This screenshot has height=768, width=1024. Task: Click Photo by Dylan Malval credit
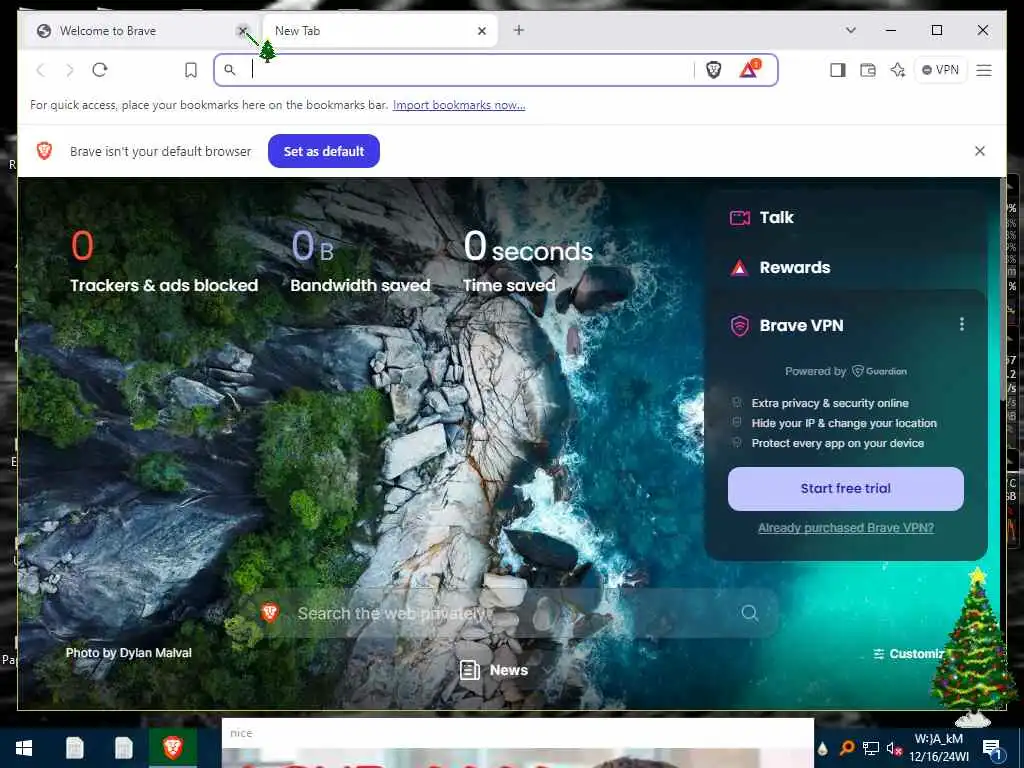coord(129,653)
